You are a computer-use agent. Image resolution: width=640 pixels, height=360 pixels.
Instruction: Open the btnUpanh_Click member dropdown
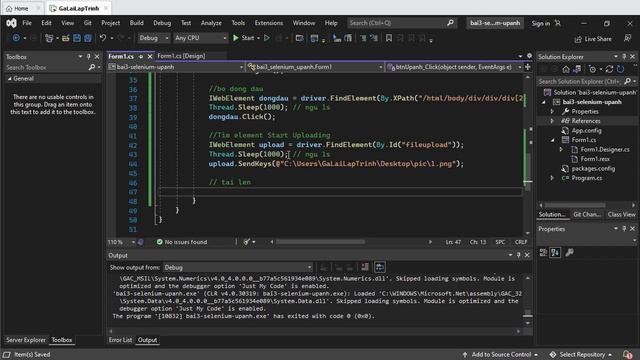[454, 67]
